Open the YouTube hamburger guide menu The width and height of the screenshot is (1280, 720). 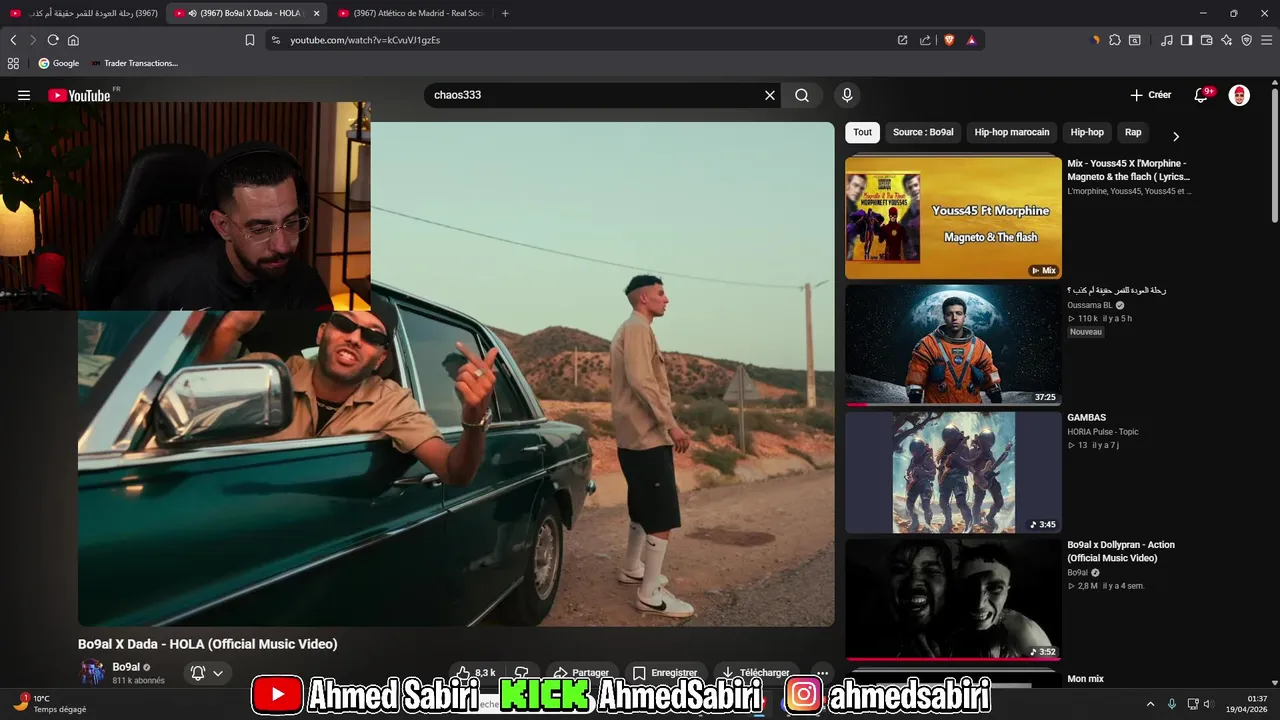(x=24, y=95)
